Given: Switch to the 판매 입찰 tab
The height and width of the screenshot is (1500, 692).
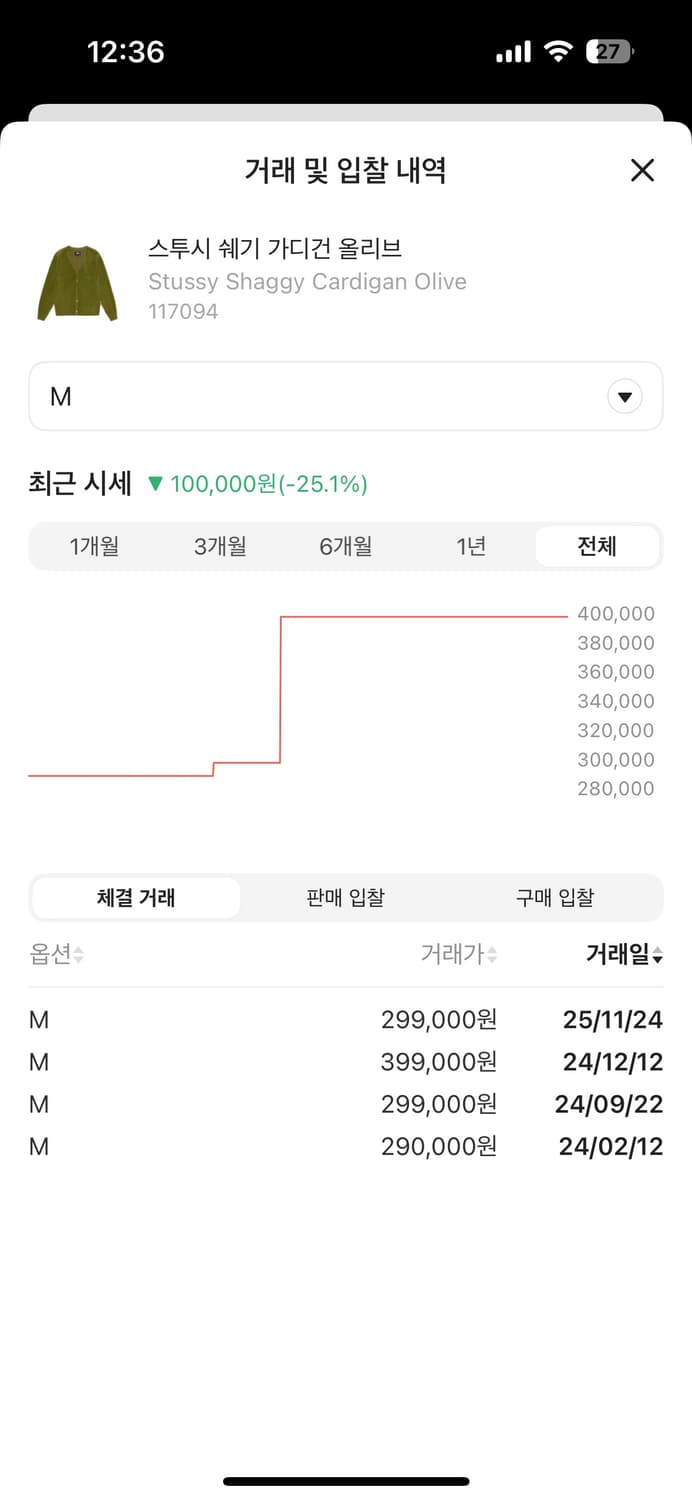Looking at the screenshot, I should coord(345,898).
